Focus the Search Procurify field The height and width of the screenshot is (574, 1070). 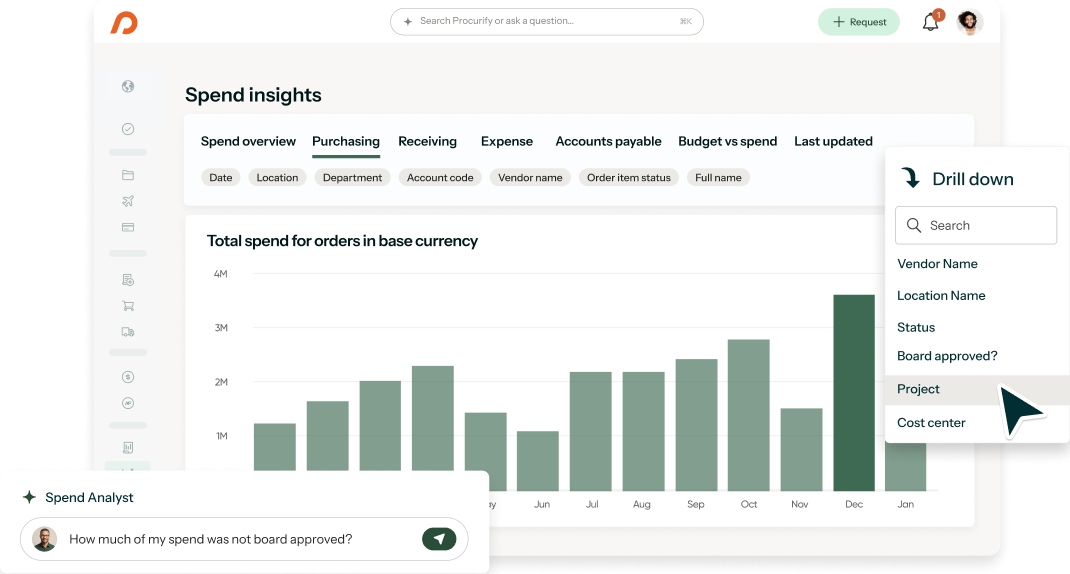click(547, 22)
